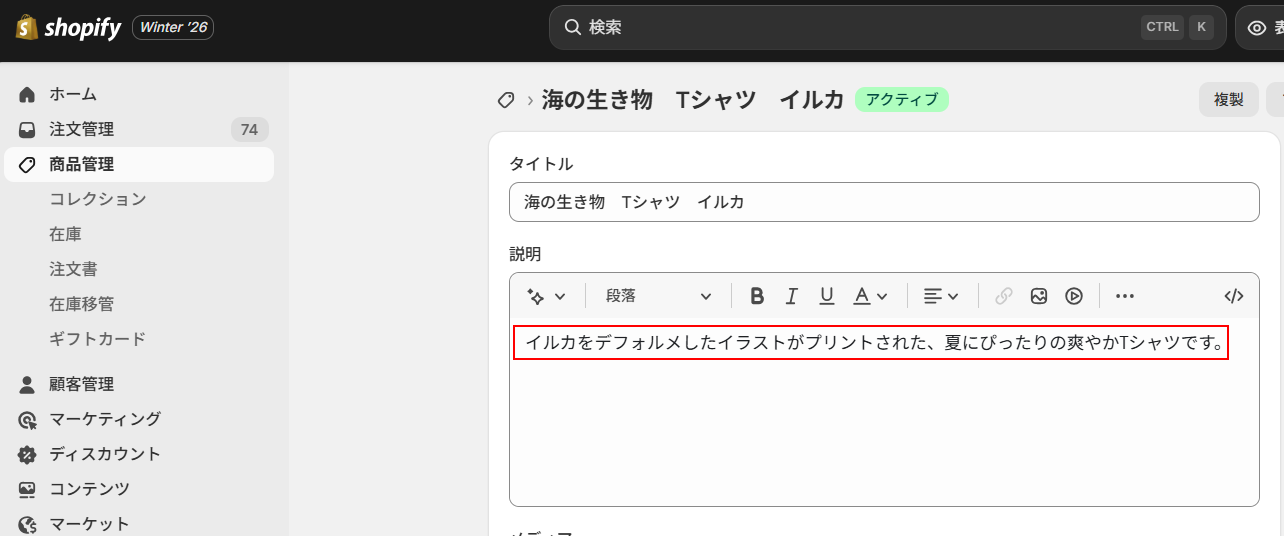Click the insert link icon
Image resolution: width=1284 pixels, height=536 pixels.
(1004, 296)
